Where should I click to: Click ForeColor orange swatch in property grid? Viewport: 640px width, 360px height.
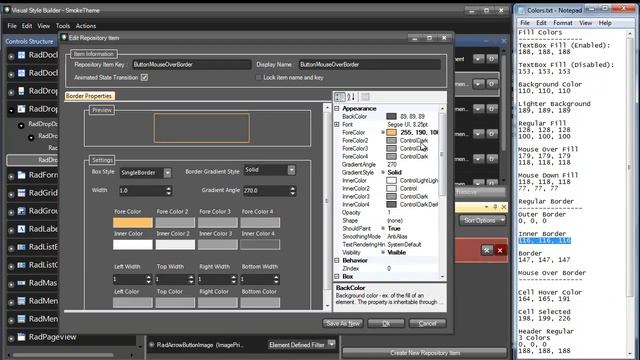coord(391,132)
